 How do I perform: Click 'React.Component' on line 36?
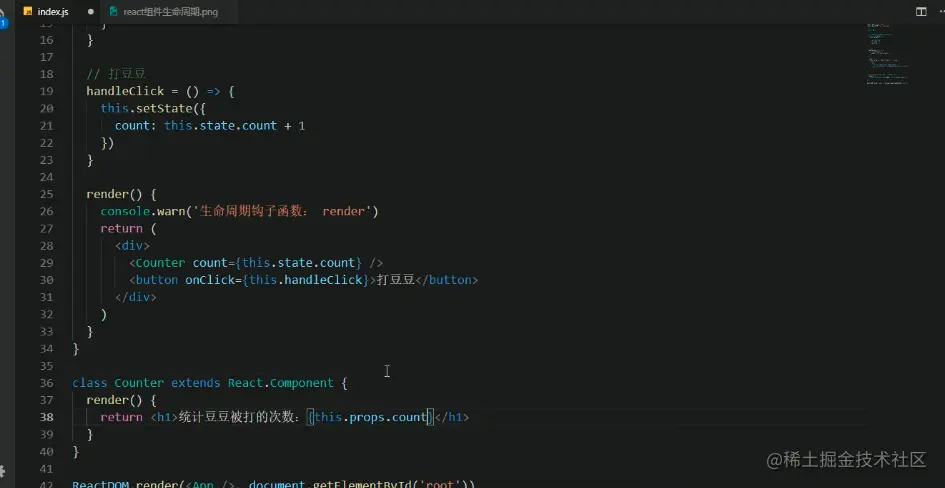tap(280, 383)
